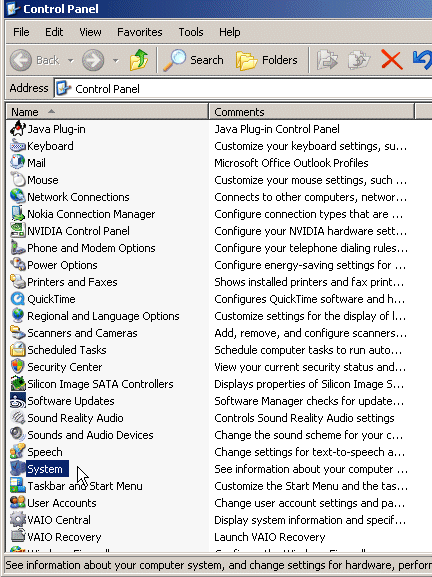This screenshot has height=577, width=432.
Task: Select the Mouse applet icon
Action: pos(18,180)
